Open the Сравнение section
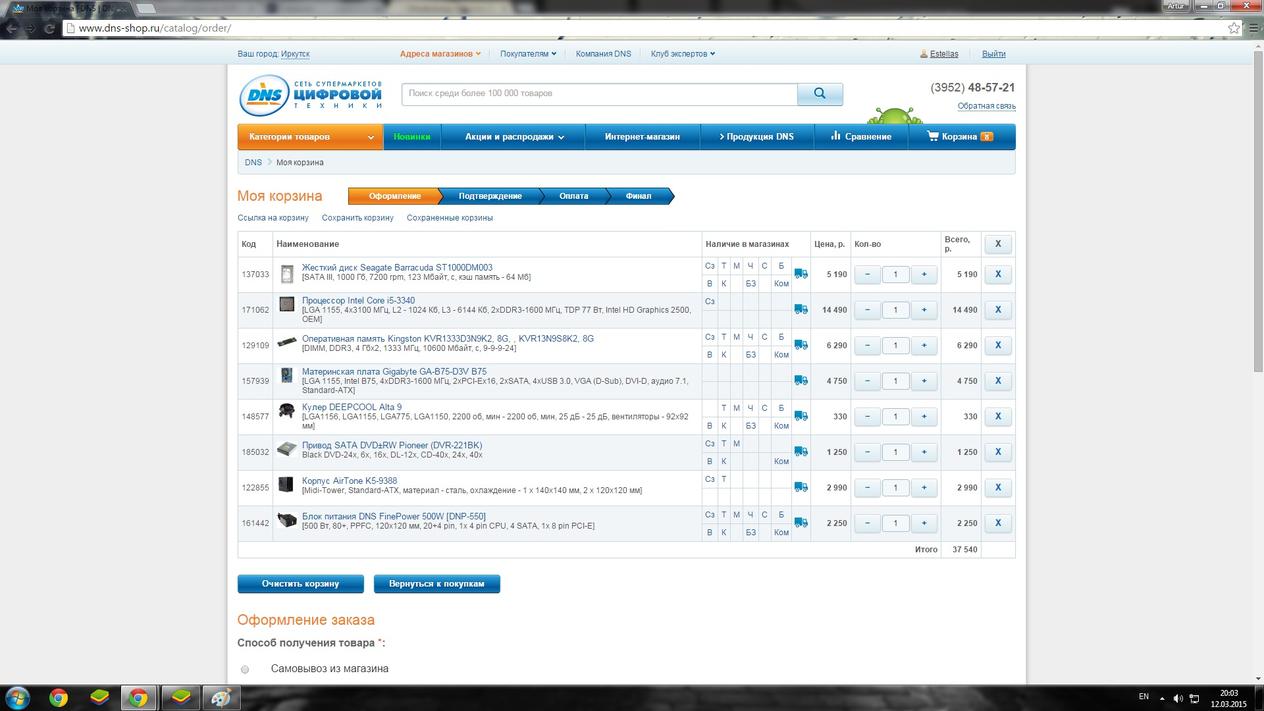The width and height of the screenshot is (1264, 711). (x=861, y=137)
